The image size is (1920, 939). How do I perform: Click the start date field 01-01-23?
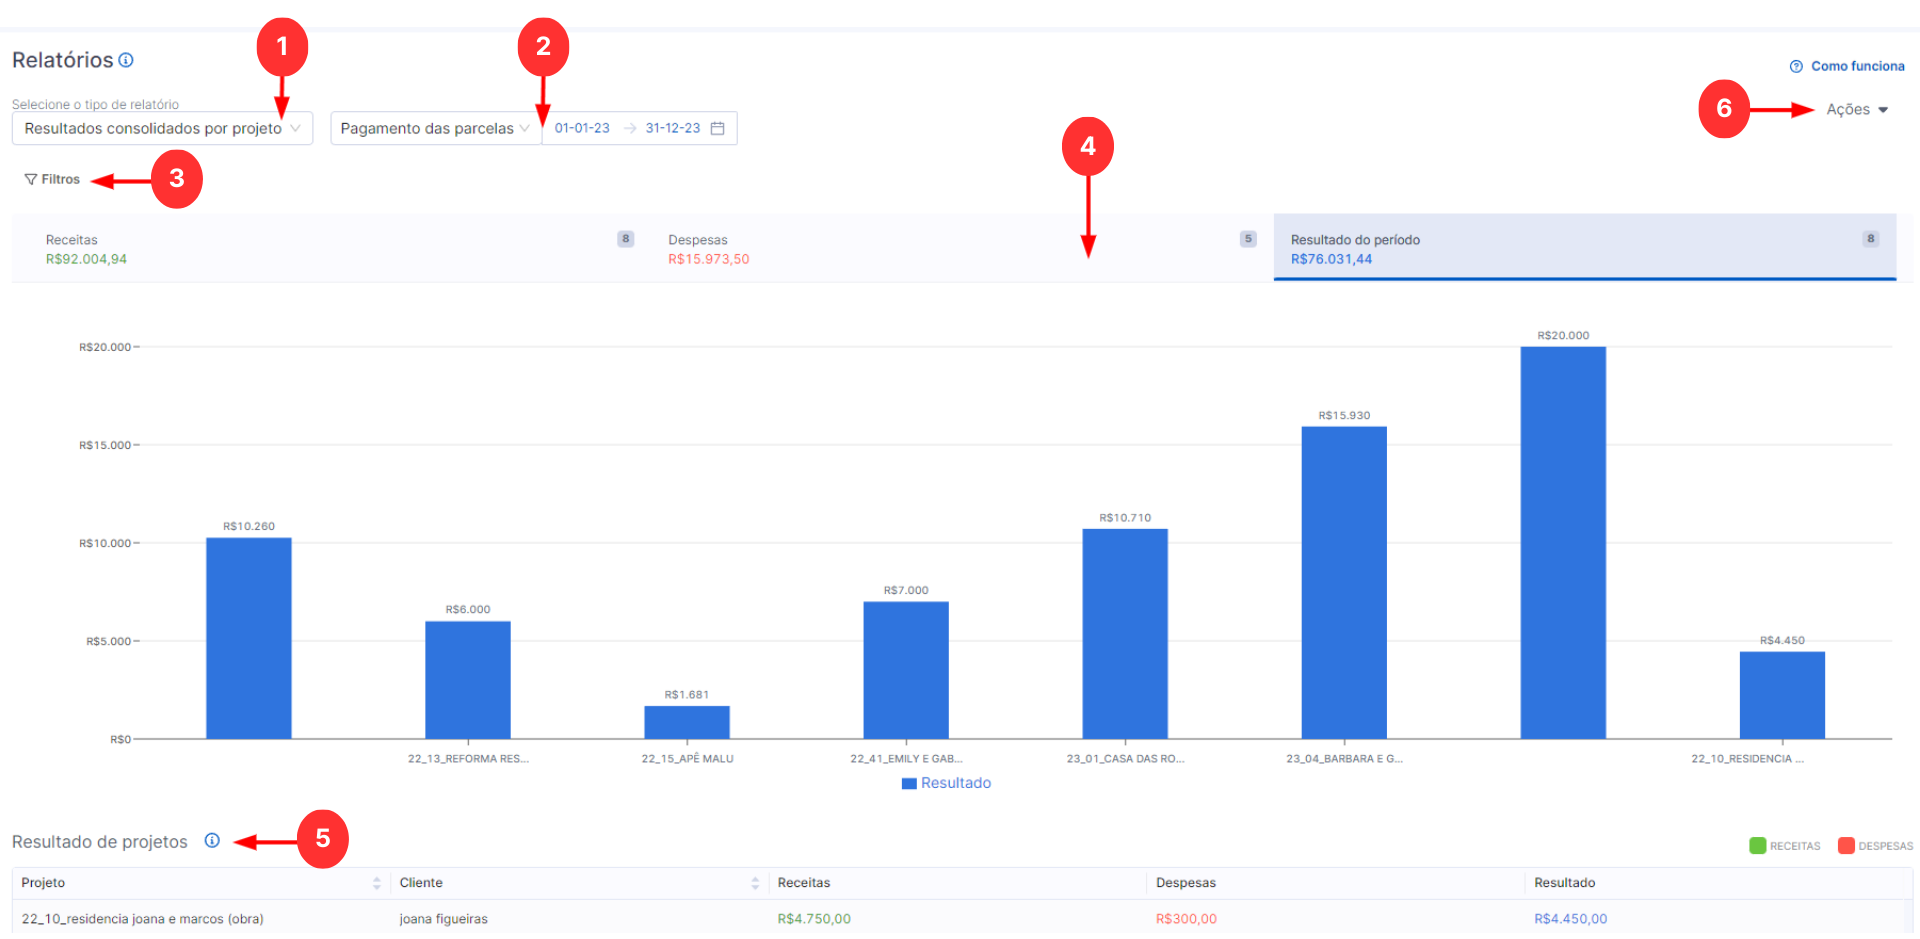click(582, 128)
